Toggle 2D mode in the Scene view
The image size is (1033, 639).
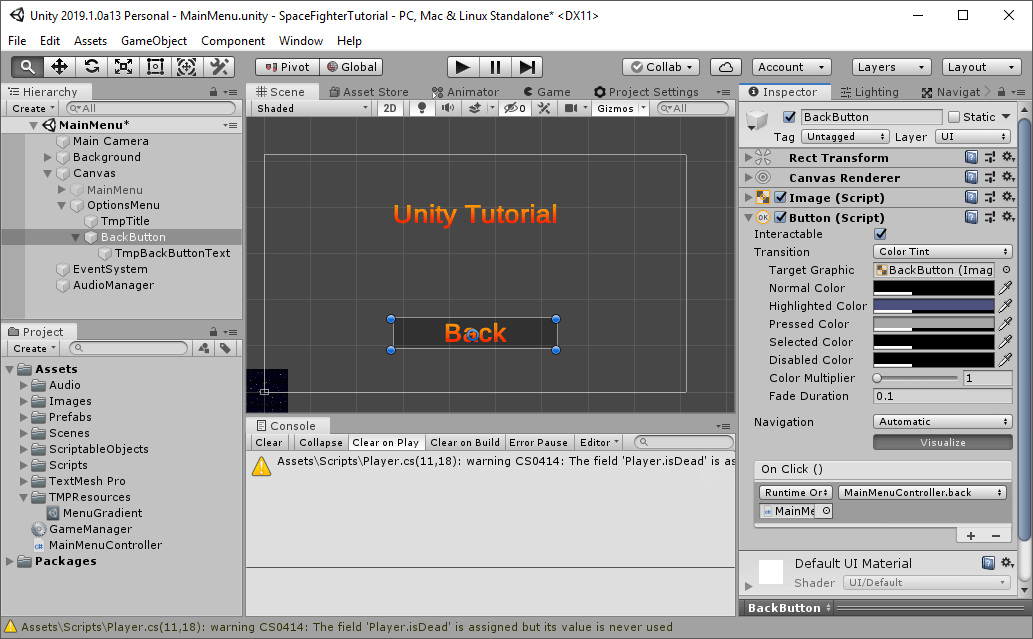389,108
